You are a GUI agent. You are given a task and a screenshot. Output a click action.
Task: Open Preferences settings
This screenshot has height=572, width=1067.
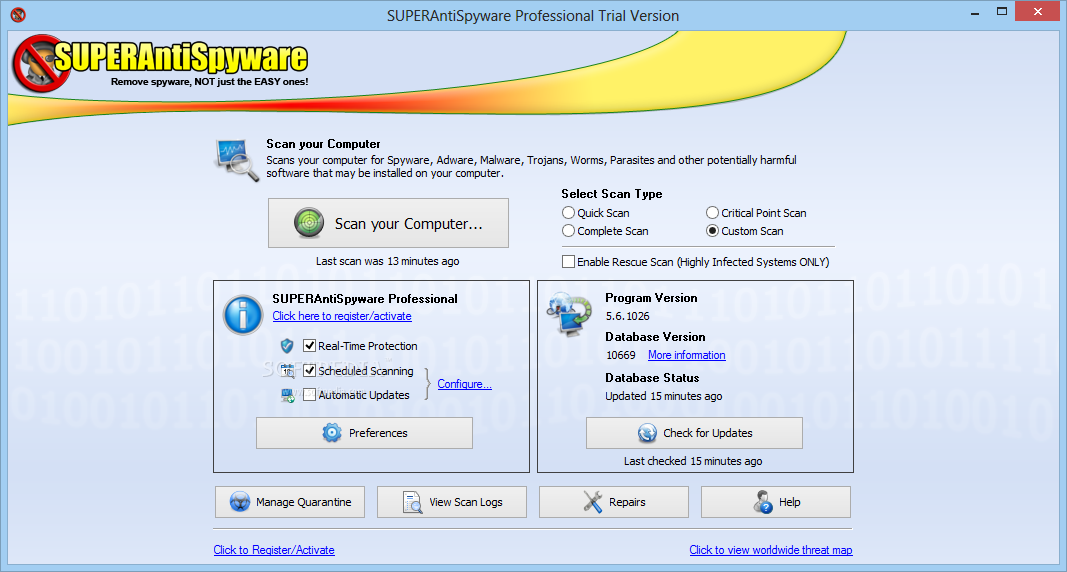[364, 433]
